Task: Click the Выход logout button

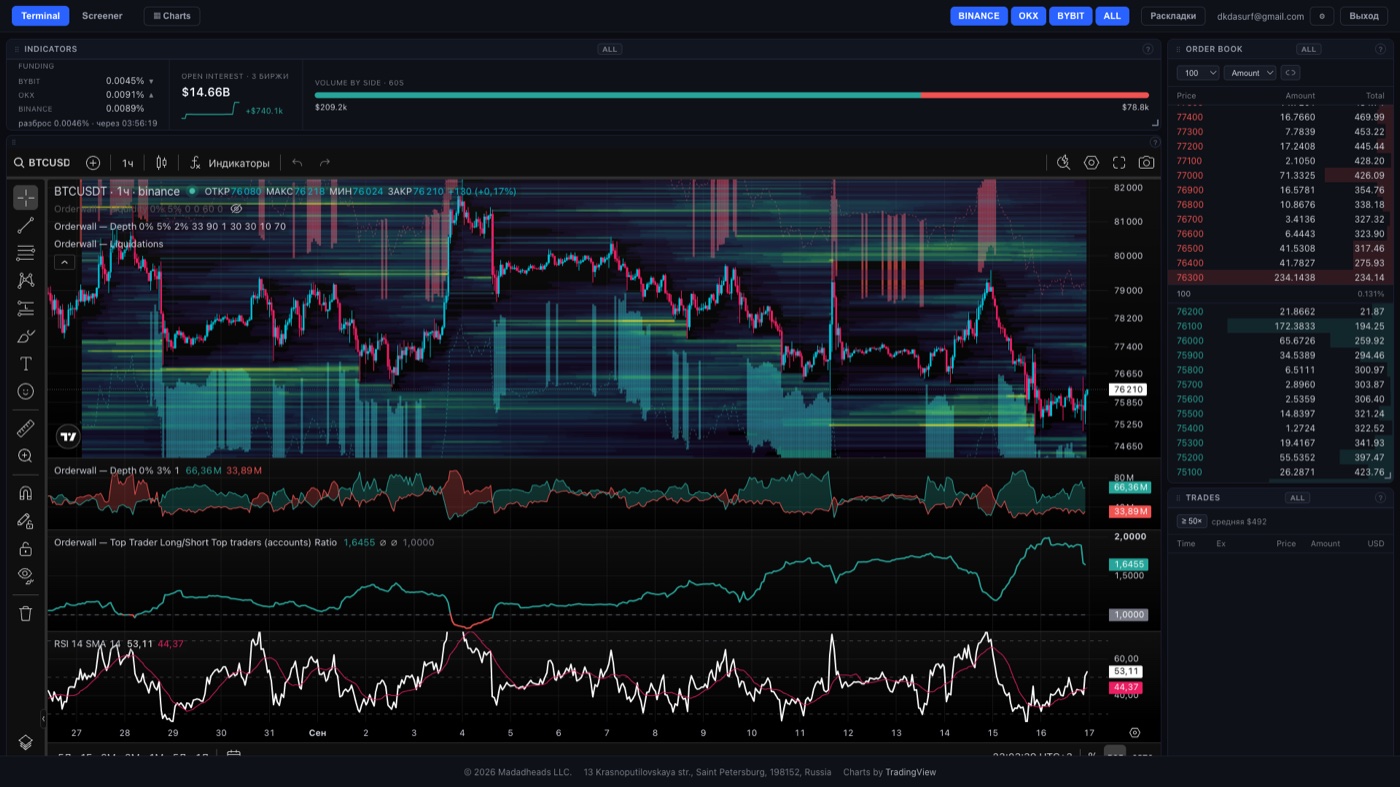Action: point(1364,16)
